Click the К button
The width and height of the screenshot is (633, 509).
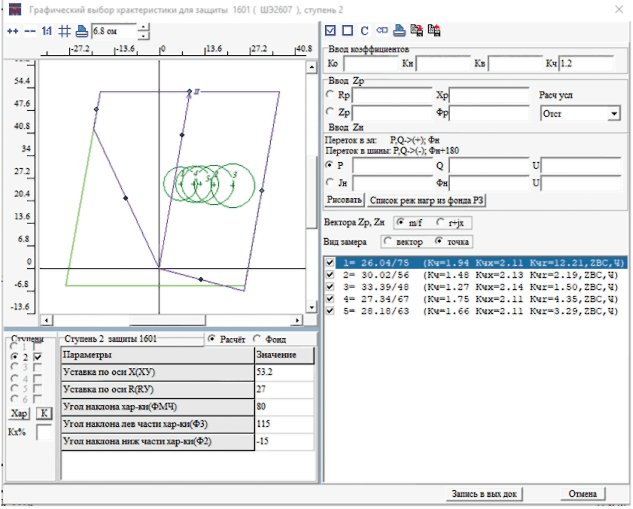pos(44,414)
